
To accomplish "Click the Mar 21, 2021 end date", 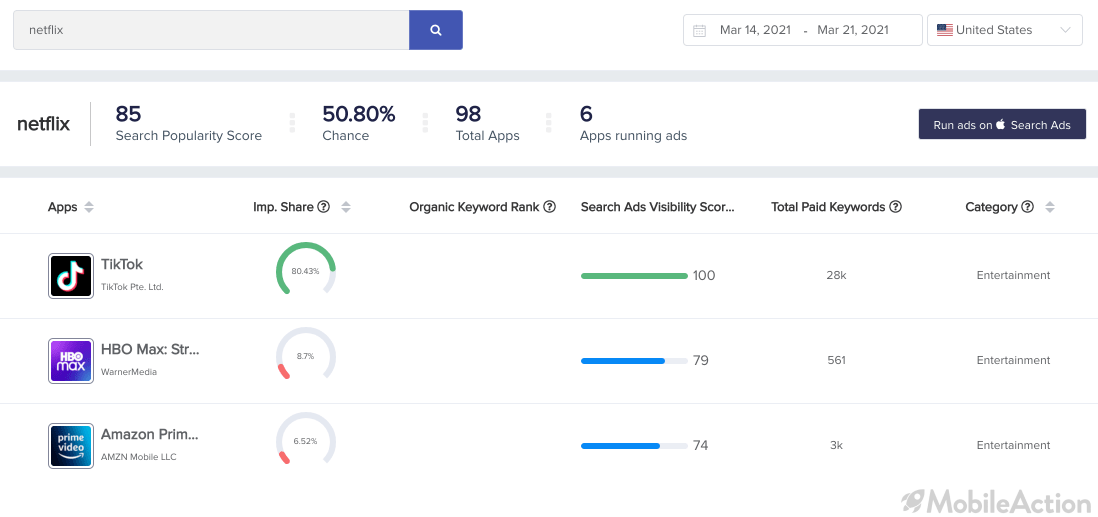I will (x=853, y=30).
